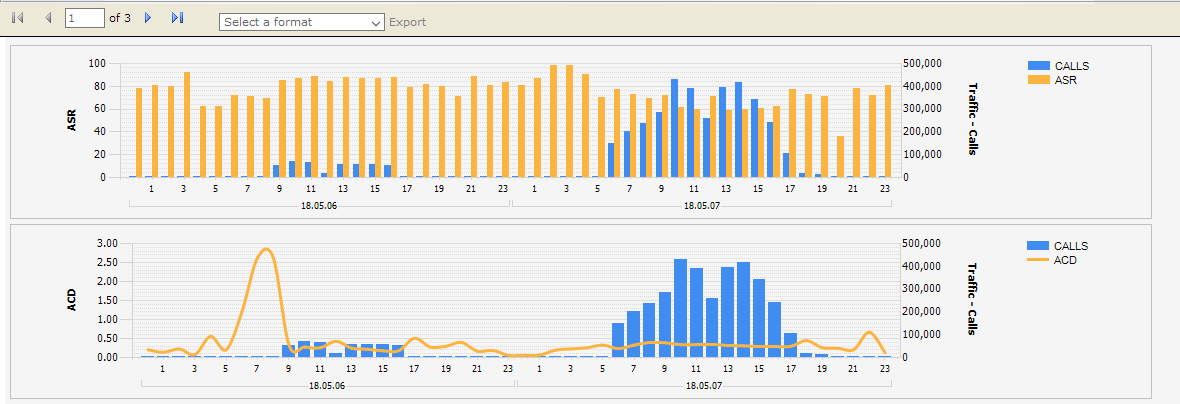
Task: Open the Select a format dropdown
Action: pyautogui.click(x=301, y=22)
